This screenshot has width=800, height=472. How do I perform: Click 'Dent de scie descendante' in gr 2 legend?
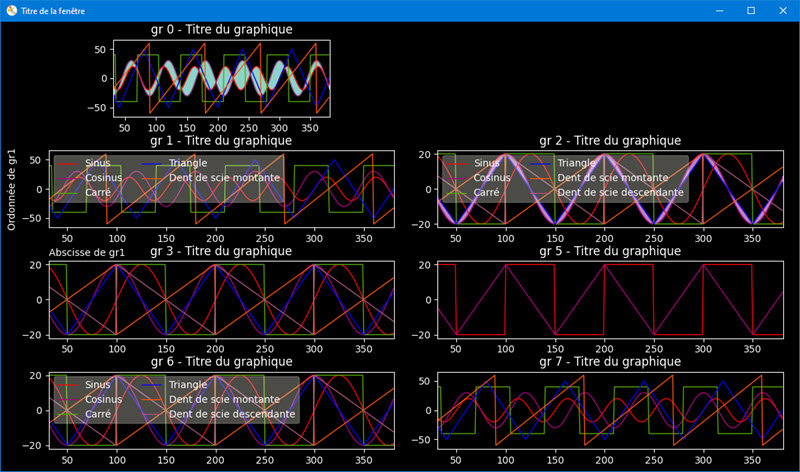point(620,192)
